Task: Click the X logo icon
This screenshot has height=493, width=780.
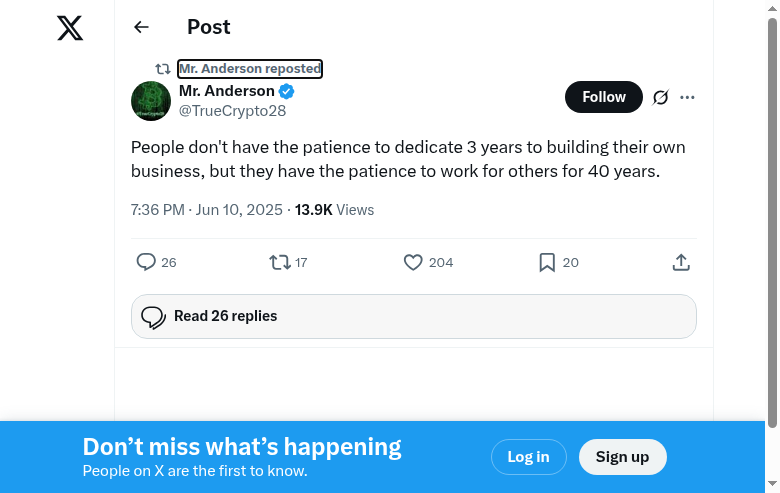Action: pos(70,28)
